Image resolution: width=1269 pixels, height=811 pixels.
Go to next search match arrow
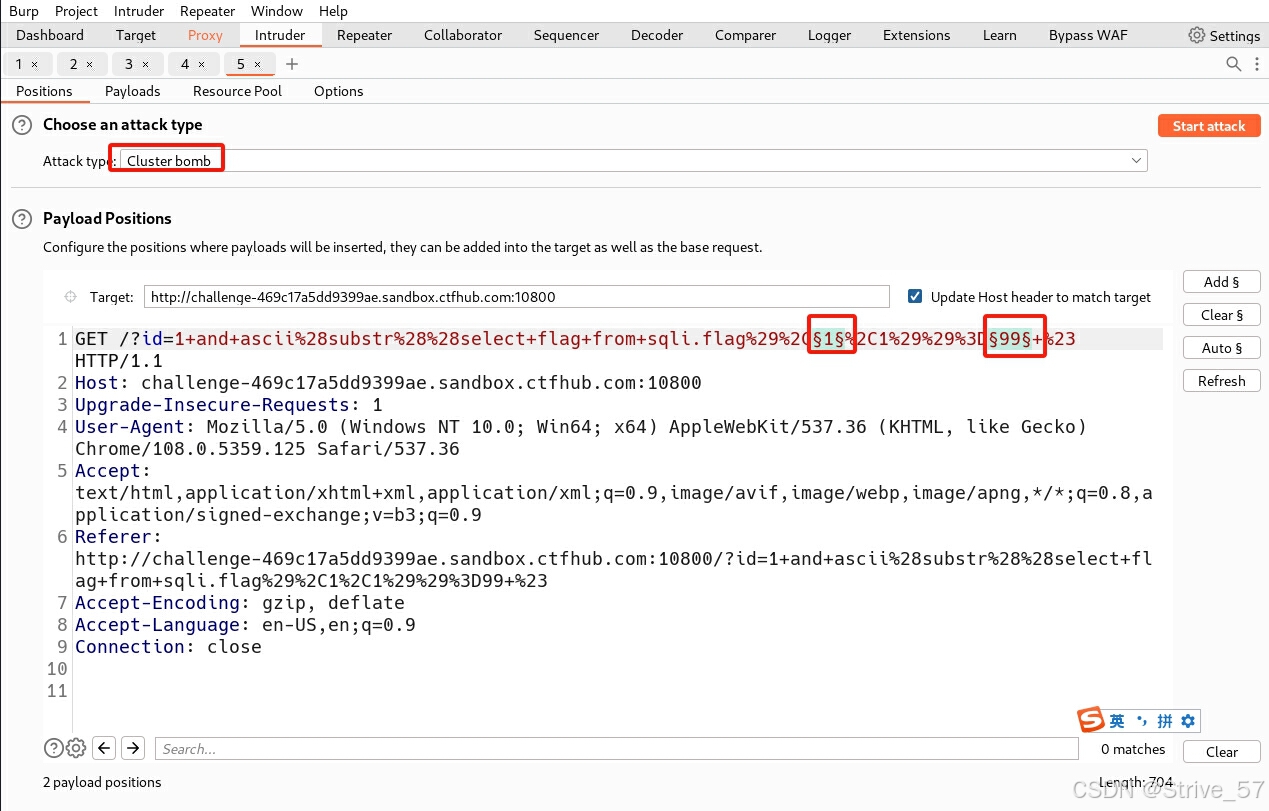(x=133, y=748)
